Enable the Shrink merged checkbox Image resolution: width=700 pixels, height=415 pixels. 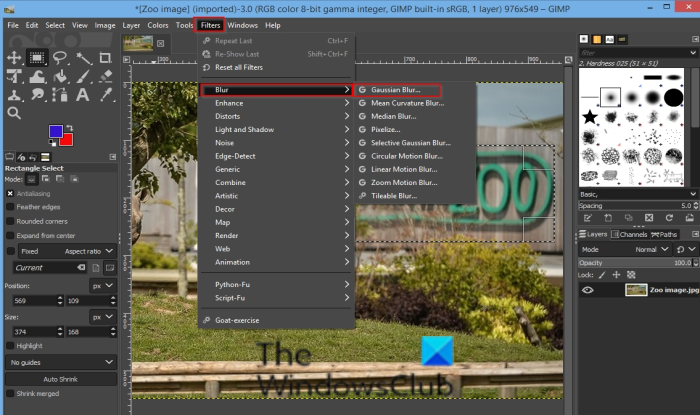tap(10, 394)
